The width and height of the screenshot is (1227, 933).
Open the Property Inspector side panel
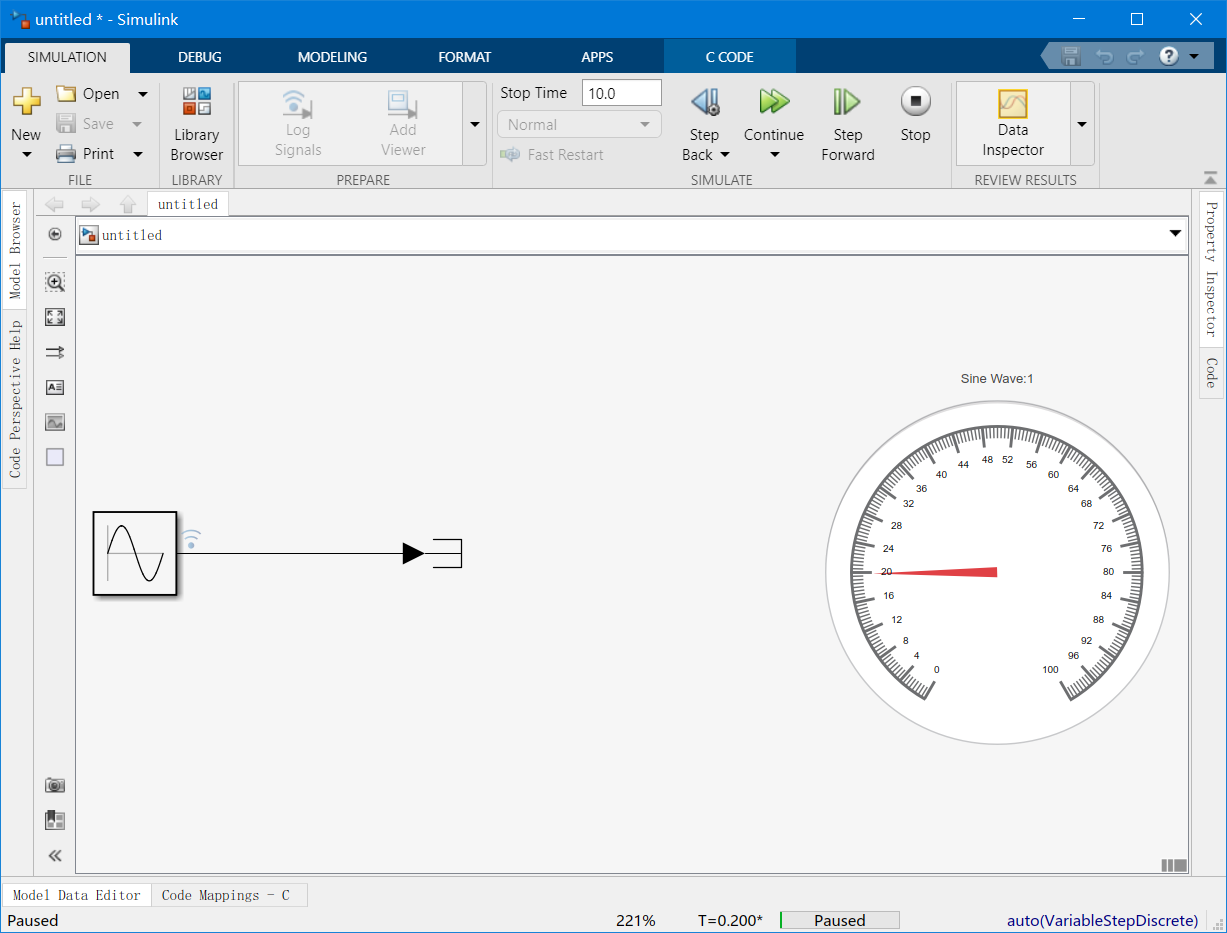pos(1210,268)
